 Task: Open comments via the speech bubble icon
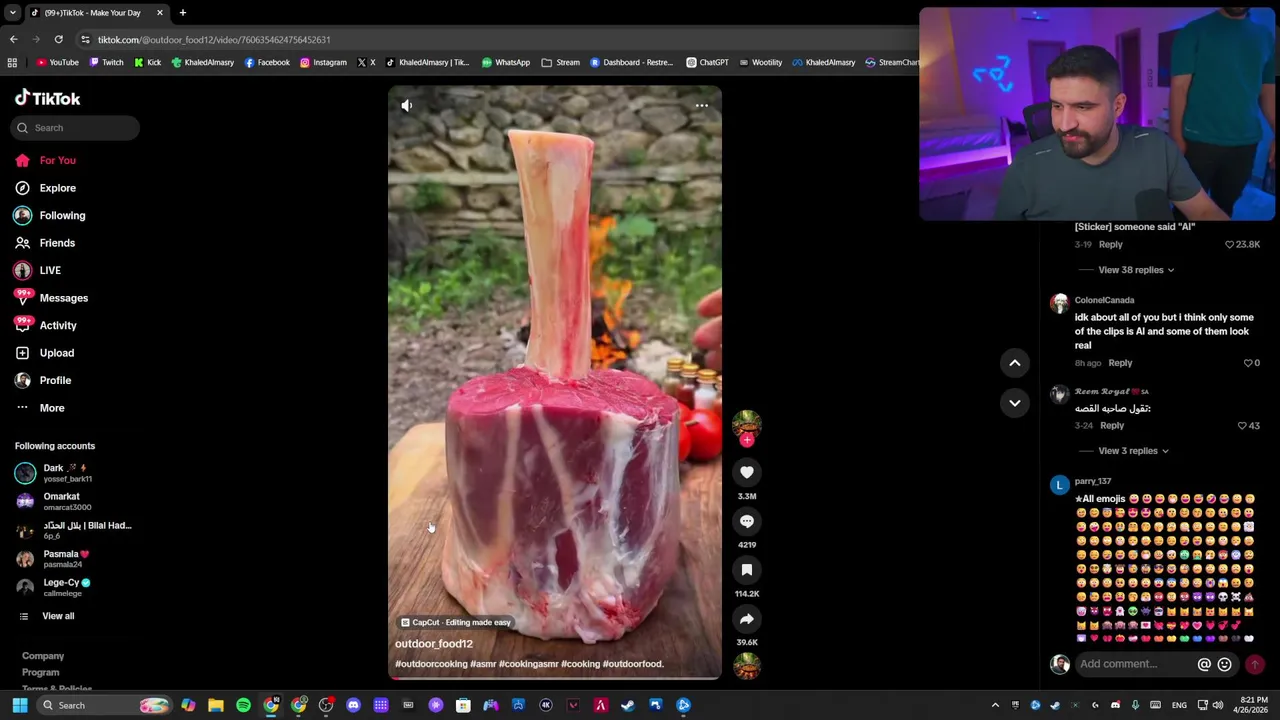pyautogui.click(x=747, y=521)
